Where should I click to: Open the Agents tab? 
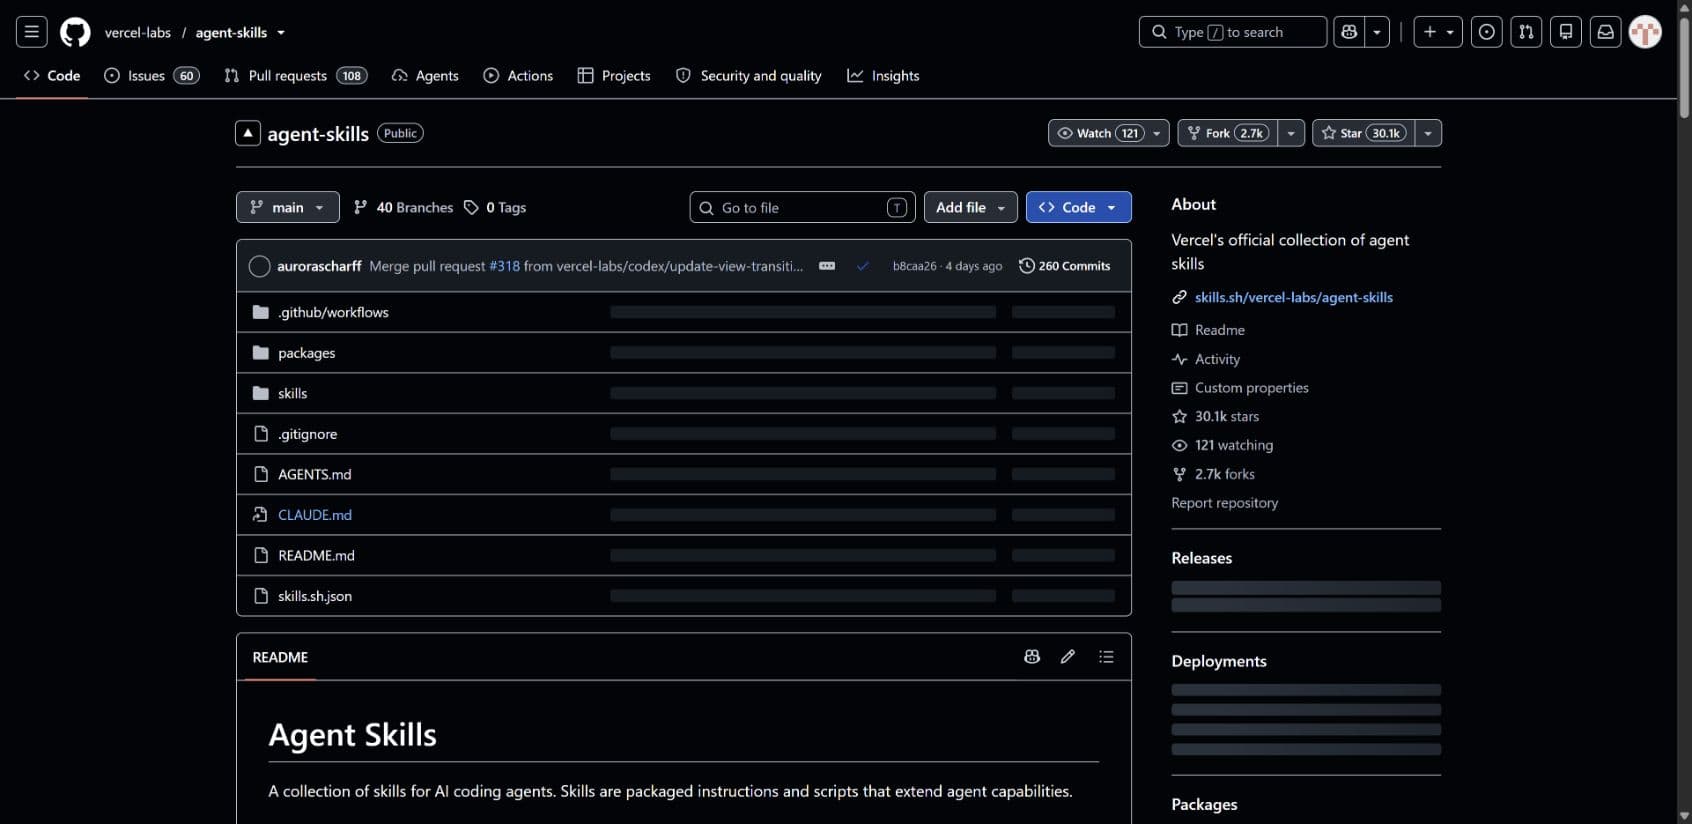pos(425,76)
